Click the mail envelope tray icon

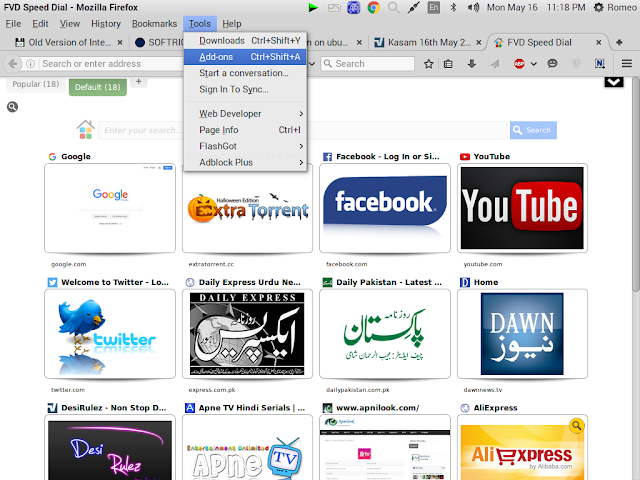click(x=334, y=7)
